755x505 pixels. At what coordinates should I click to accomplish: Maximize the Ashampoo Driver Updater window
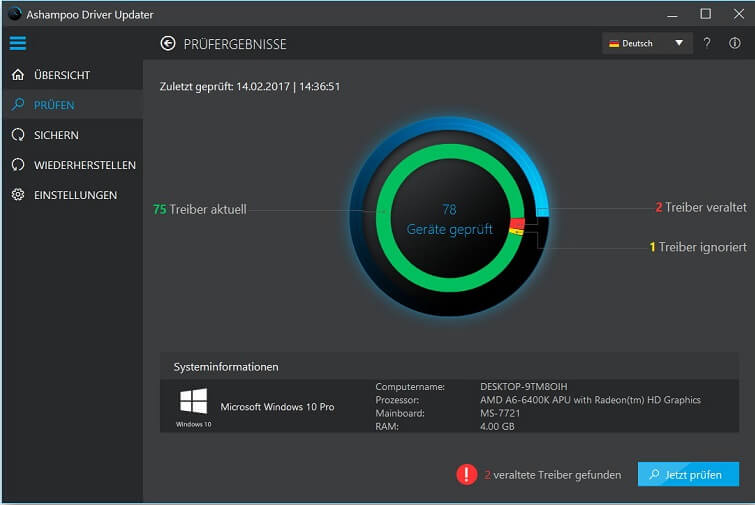[705, 14]
